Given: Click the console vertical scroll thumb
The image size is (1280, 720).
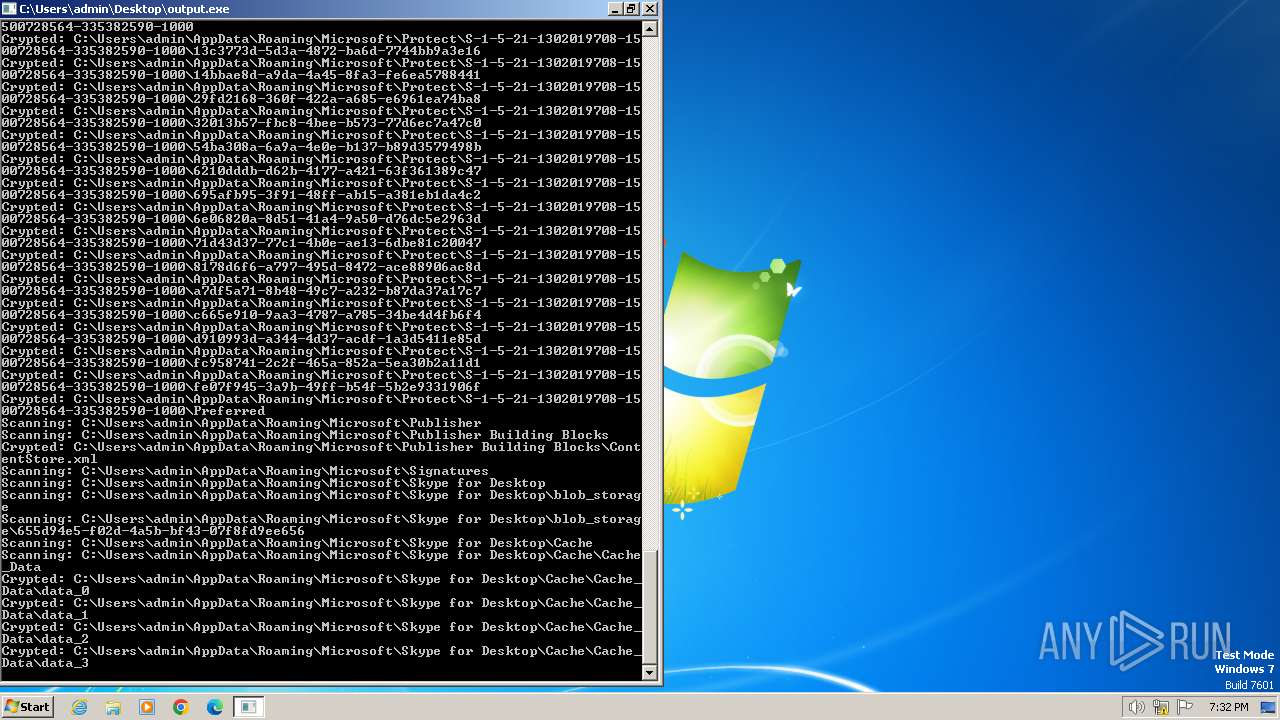Looking at the screenshot, I should pos(650,606).
